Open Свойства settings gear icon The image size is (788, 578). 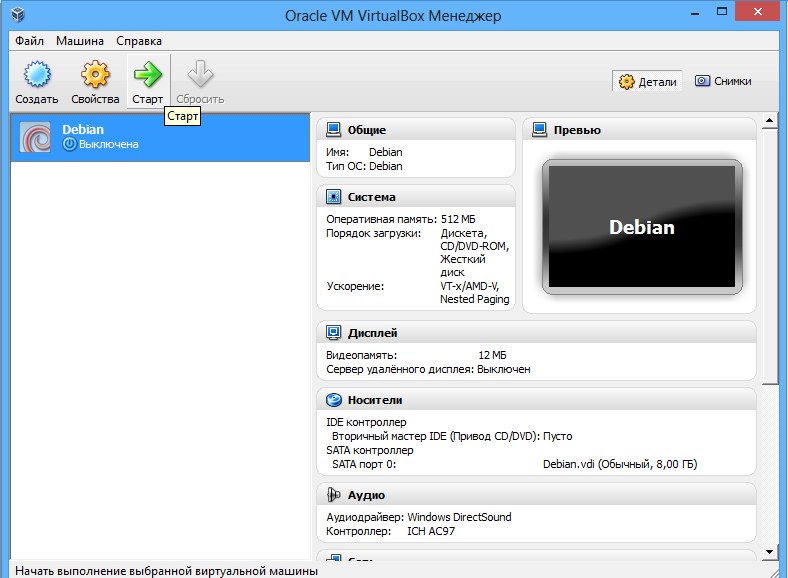click(x=95, y=75)
